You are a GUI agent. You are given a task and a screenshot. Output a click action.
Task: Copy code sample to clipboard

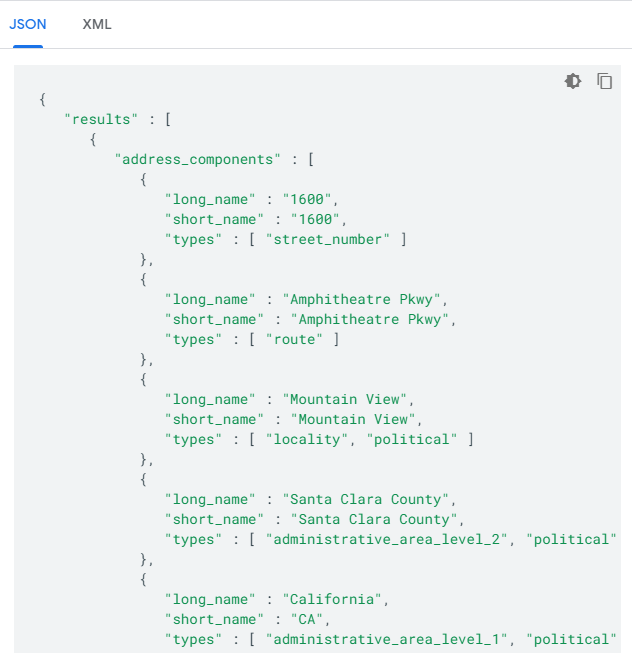pyautogui.click(x=605, y=81)
